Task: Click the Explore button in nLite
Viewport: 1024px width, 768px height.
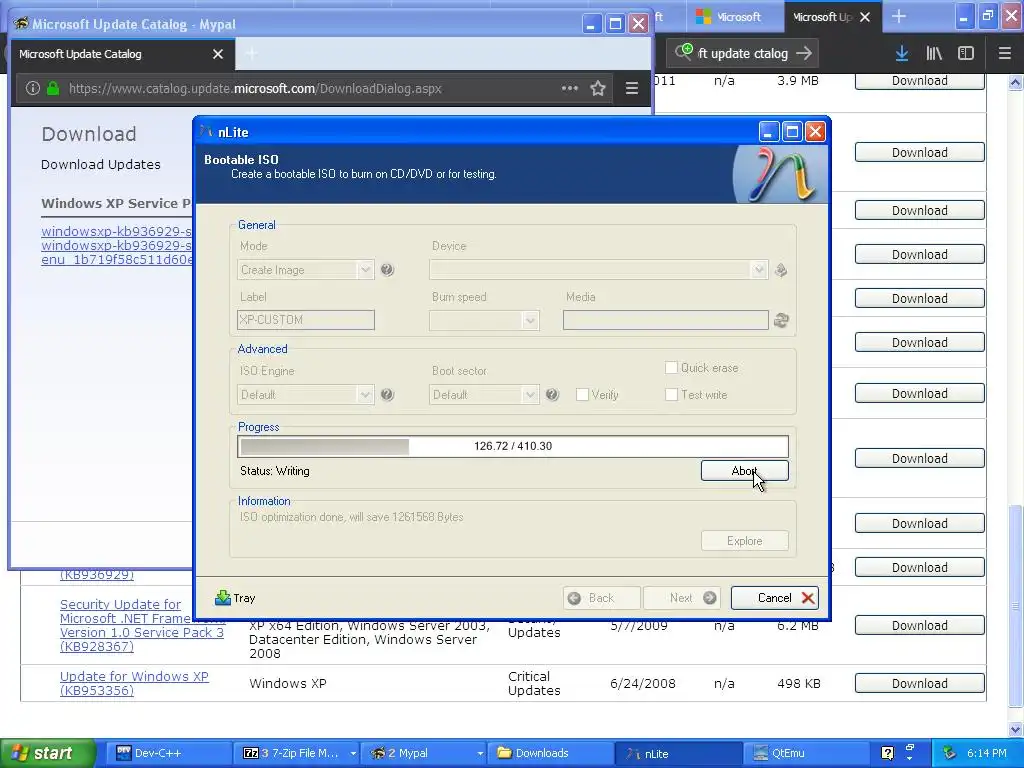Action: pyautogui.click(x=744, y=541)
